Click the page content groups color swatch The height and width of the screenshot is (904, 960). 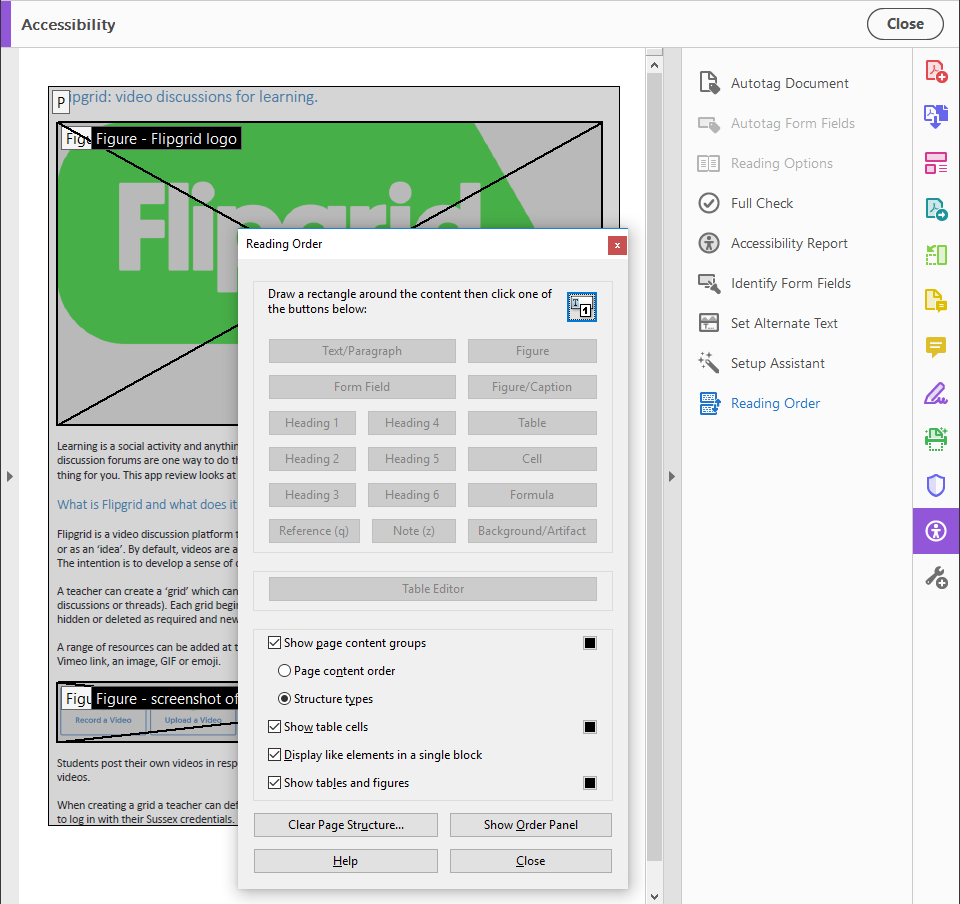[590, 643]
